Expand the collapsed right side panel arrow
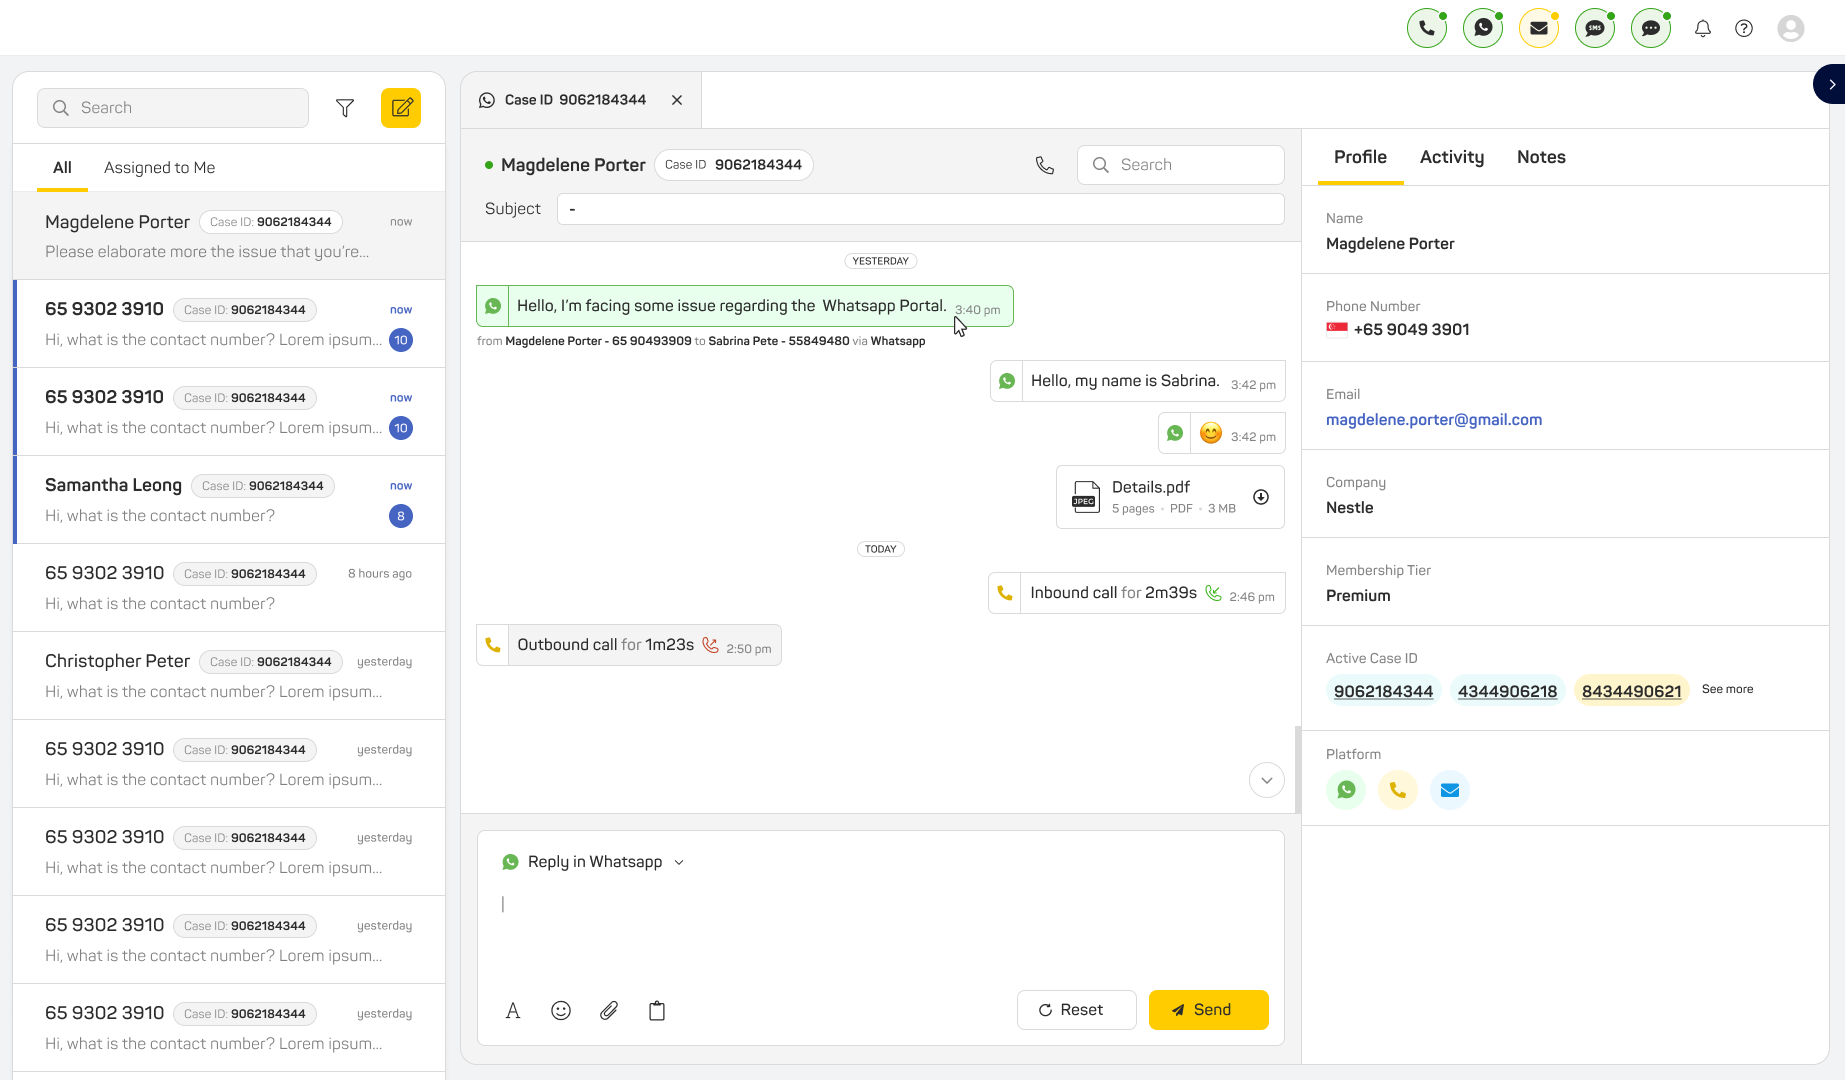This screenshot has height=1080, width=1845. 1831,84
